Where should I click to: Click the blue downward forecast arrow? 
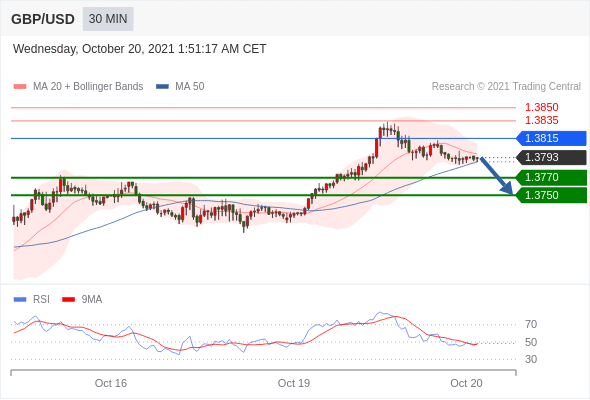(497, 176)
